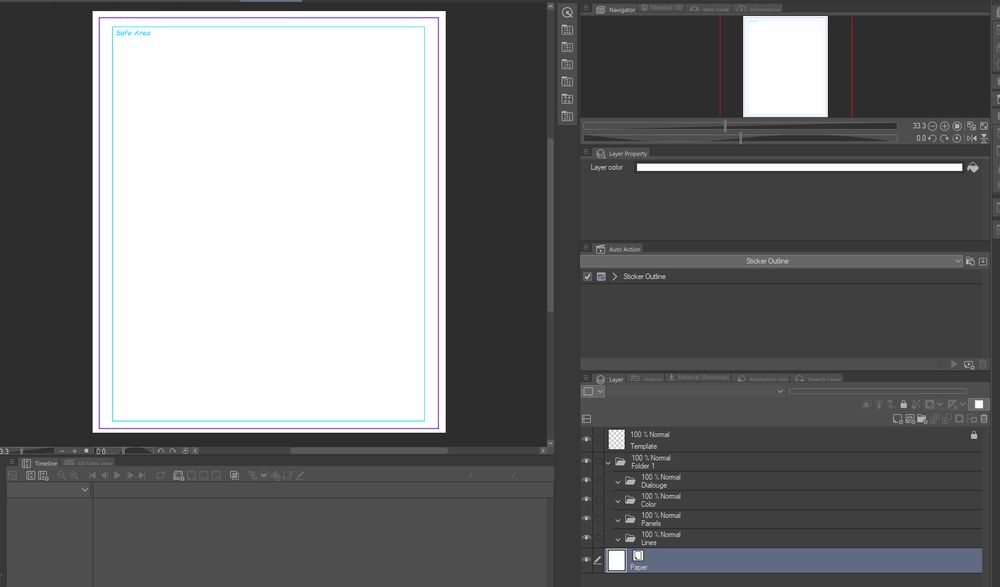Click canvas horizontal scrollbar

(369, 451)
